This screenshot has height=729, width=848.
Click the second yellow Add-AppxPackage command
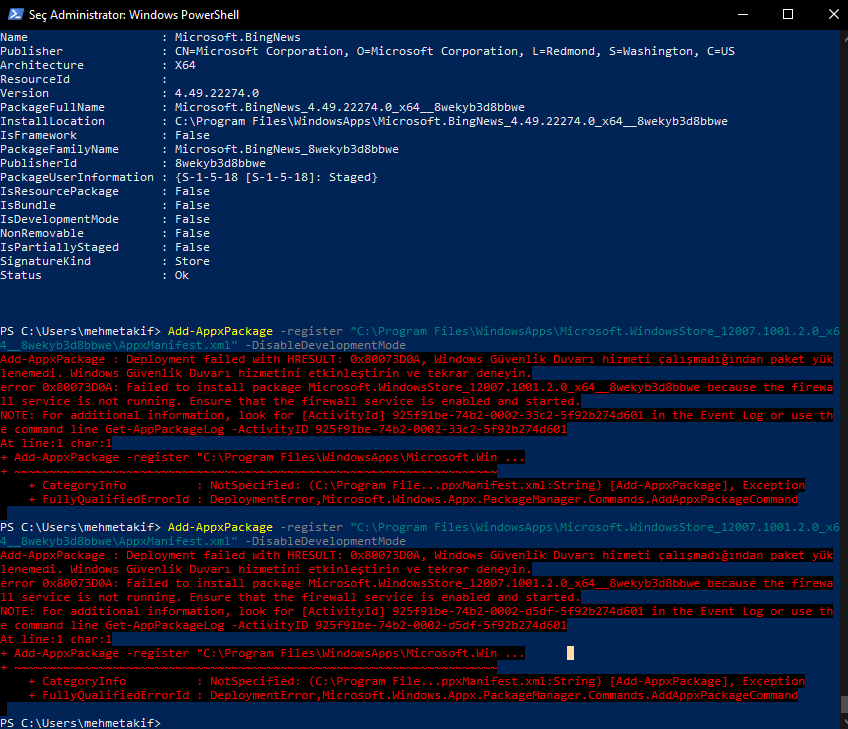pyautogui.click(x=220, y=526)
